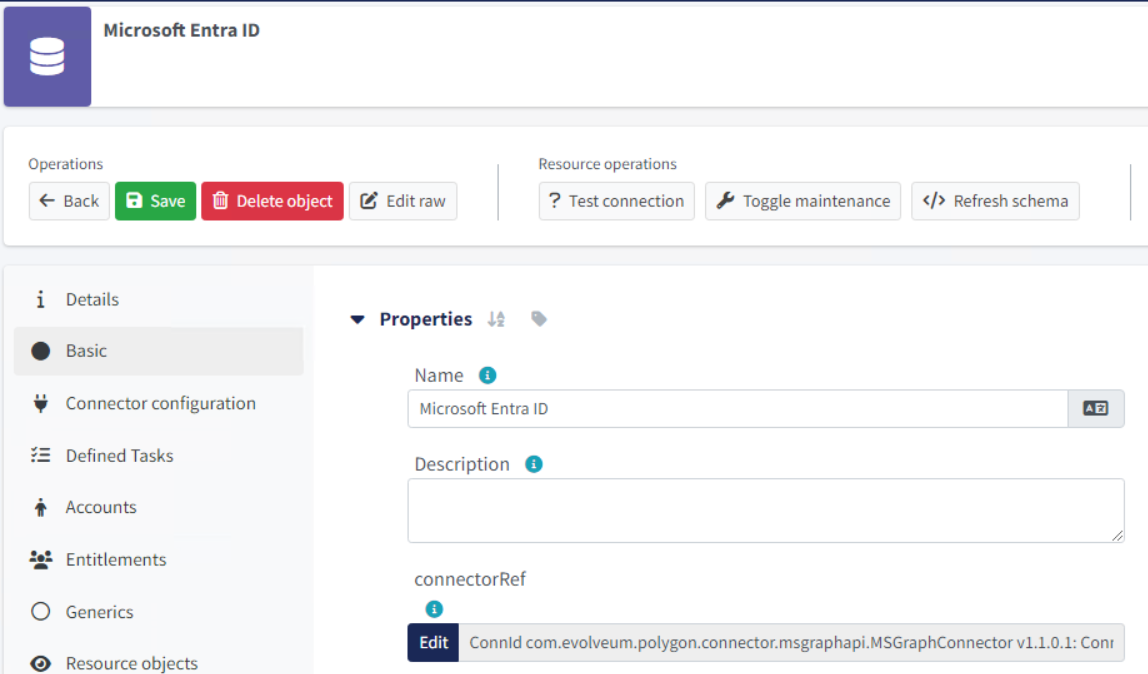Click the Name input field
The height and width of the screenshot is (674, 1148).
click(737, 409)
